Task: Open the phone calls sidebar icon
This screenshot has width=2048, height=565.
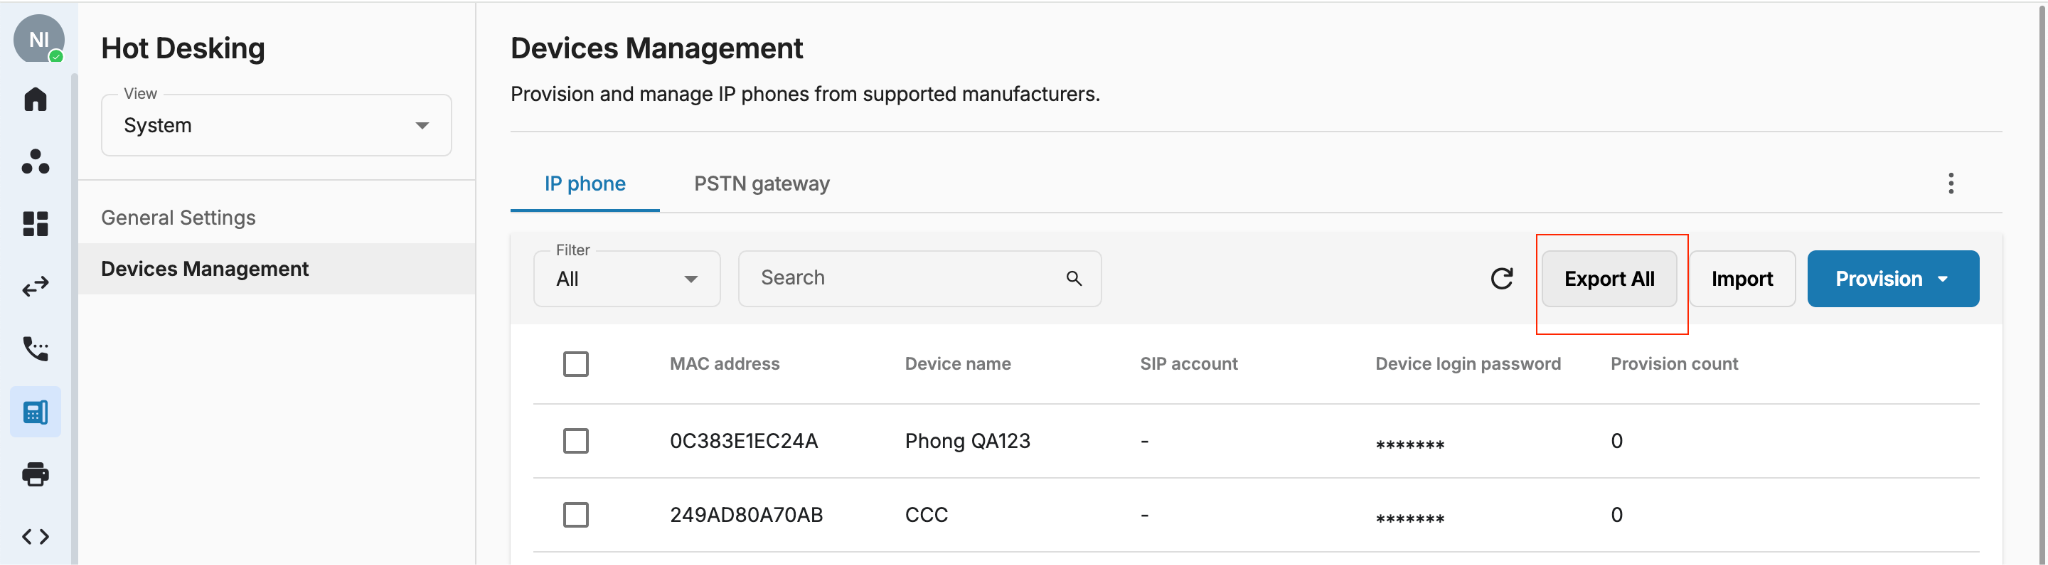Action: click(35, 348)
